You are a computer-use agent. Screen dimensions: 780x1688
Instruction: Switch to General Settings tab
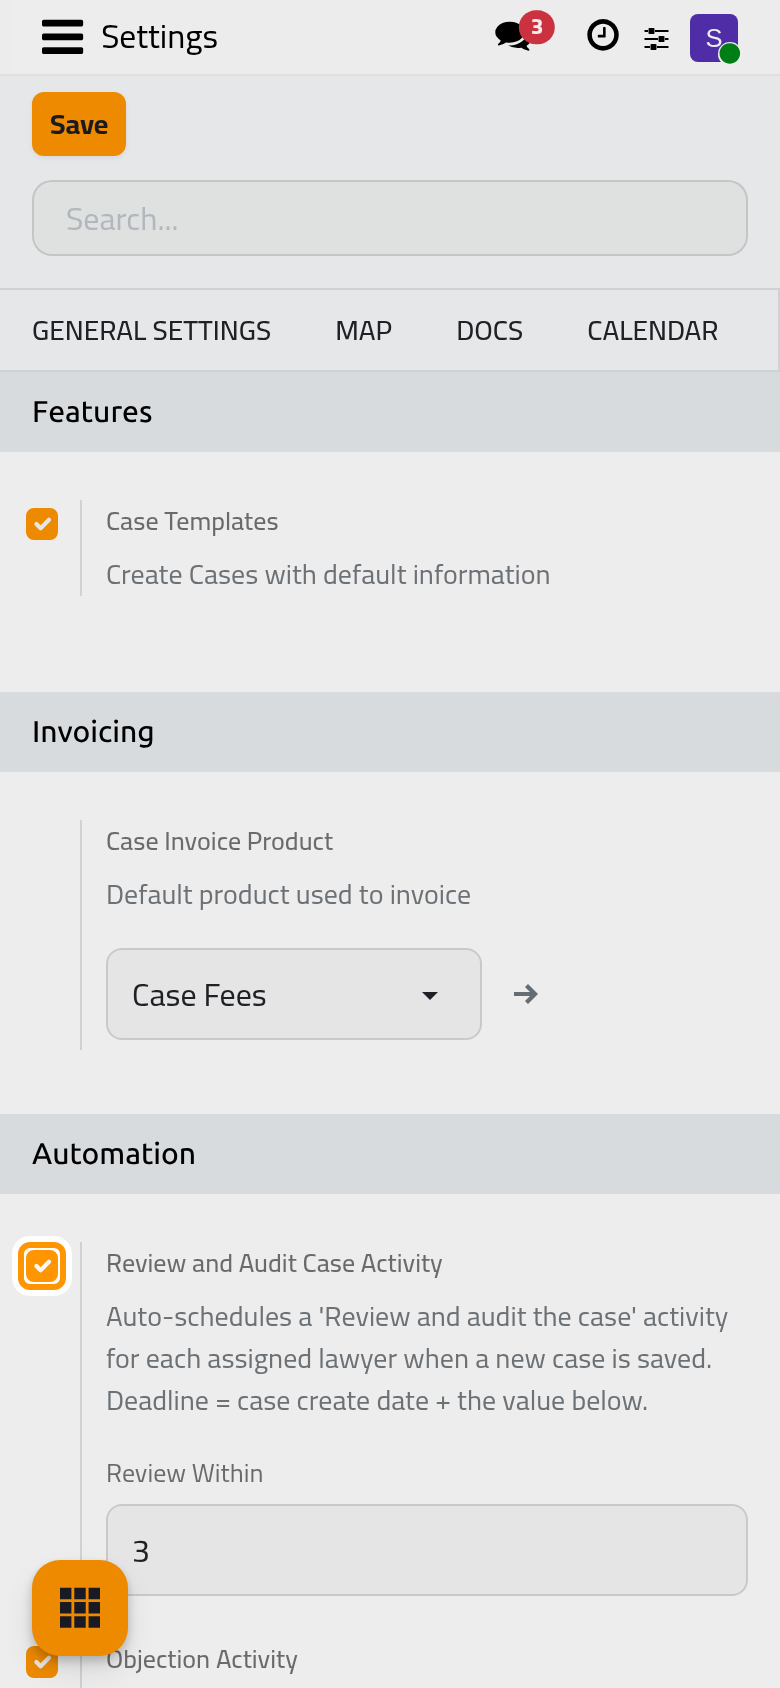151,331
